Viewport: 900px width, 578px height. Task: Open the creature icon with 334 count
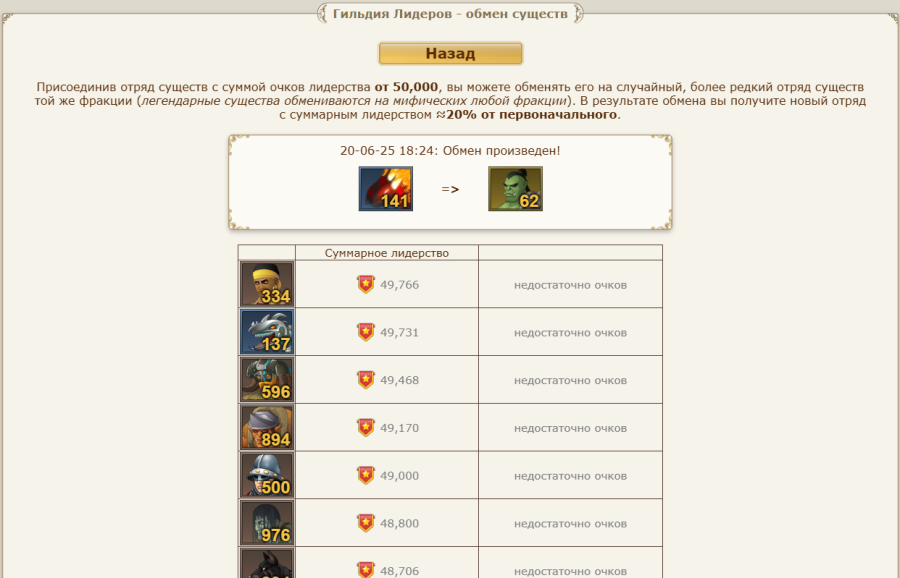pyautogui.click(x=267, y=284)
